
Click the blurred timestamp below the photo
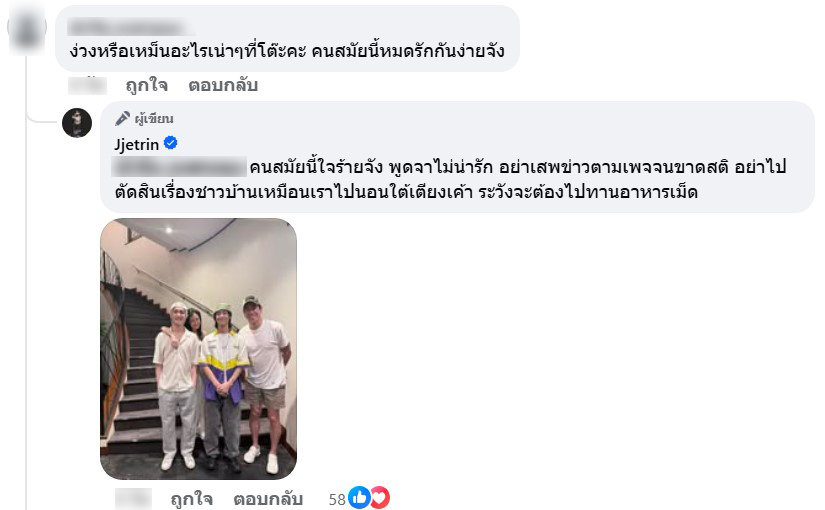click(133, 498)
